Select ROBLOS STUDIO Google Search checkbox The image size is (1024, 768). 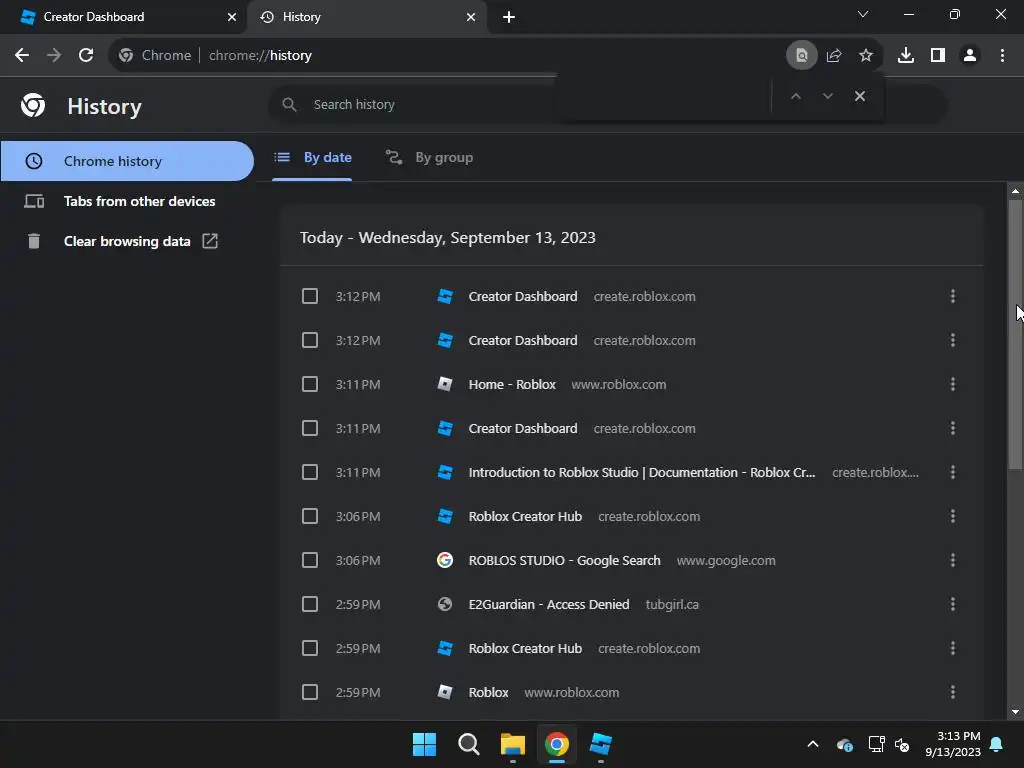pyautogui.click(x=310, y=560)
